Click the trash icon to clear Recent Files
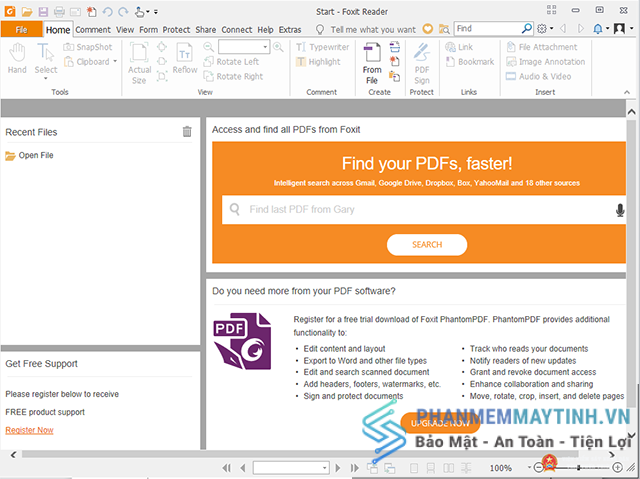Image resolution: width=640 pixels, height=479 pixels. point(187,131)
